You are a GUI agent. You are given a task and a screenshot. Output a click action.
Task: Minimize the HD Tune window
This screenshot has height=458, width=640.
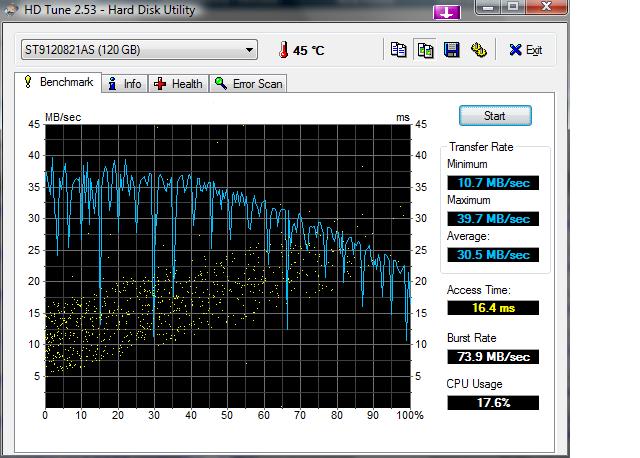click(489, 7)
